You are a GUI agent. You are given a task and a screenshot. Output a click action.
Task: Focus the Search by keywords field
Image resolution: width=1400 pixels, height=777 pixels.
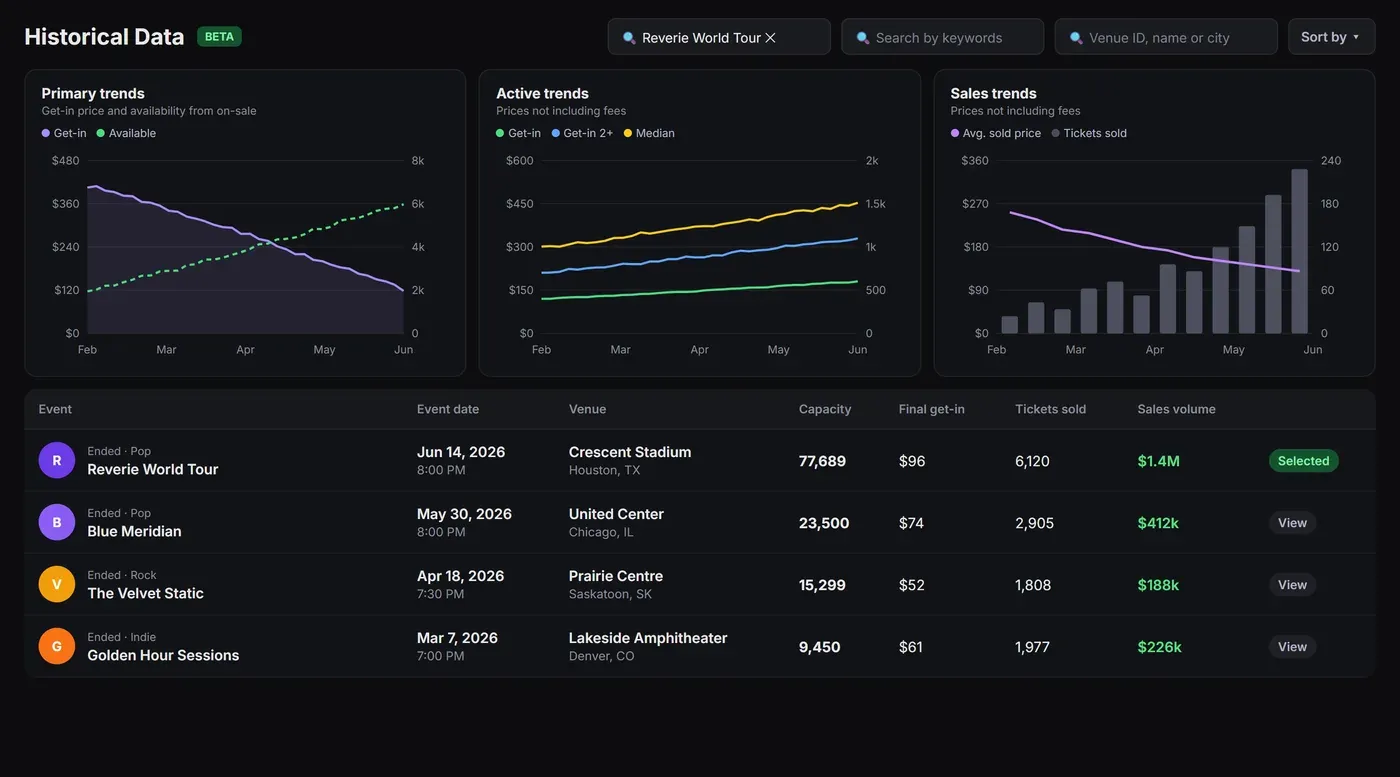(942, 37)
